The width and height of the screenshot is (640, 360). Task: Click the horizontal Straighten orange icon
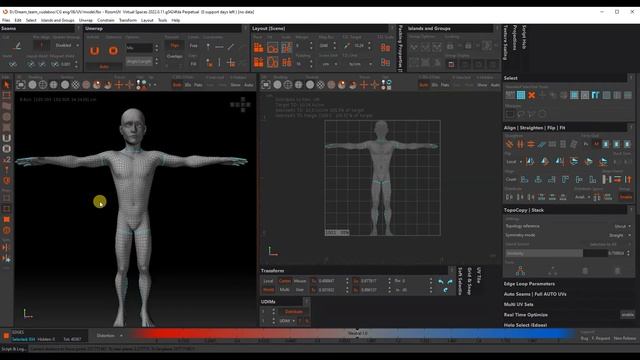click(531, 144)
